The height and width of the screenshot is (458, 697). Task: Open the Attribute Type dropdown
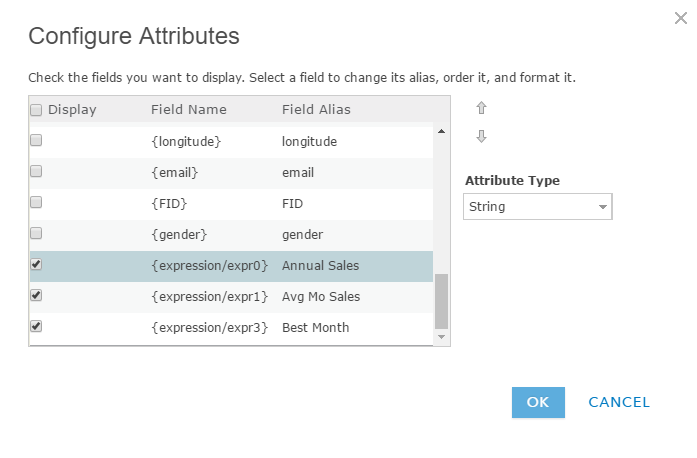(x=538, y=207)
